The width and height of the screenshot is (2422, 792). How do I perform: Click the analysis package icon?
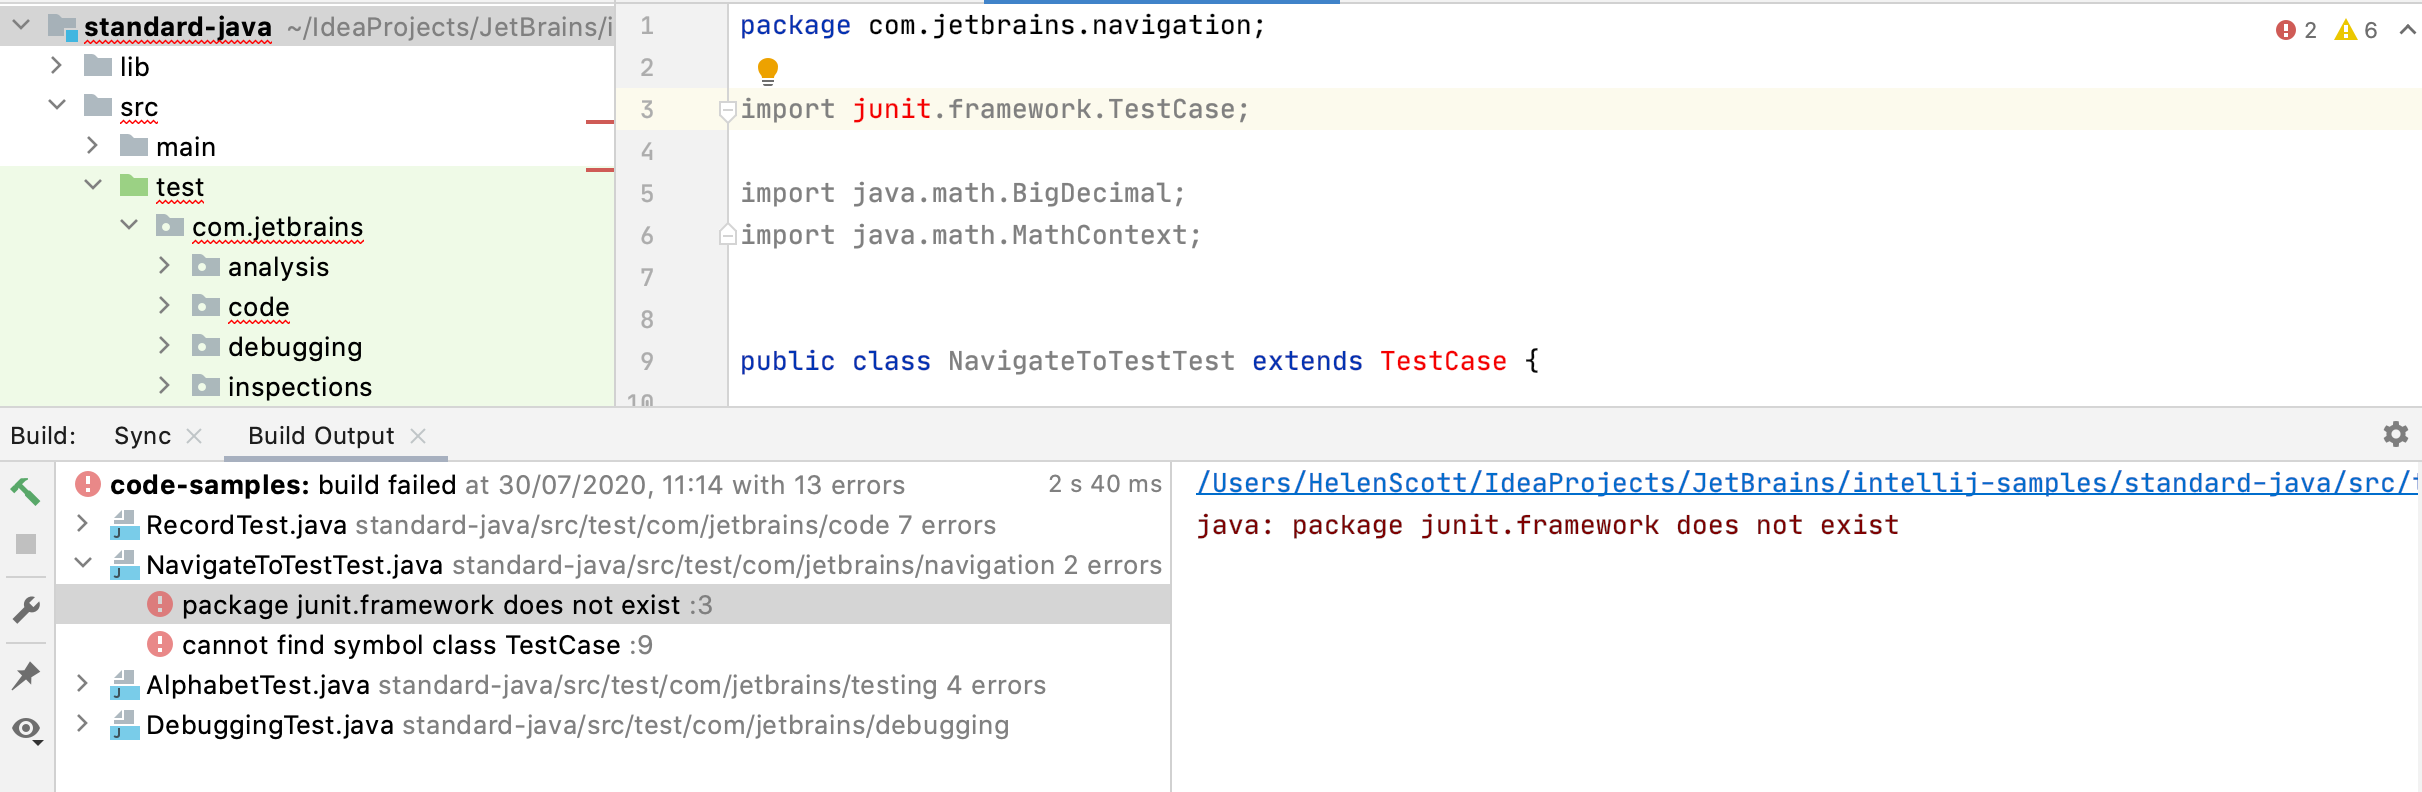coord(206,266)
